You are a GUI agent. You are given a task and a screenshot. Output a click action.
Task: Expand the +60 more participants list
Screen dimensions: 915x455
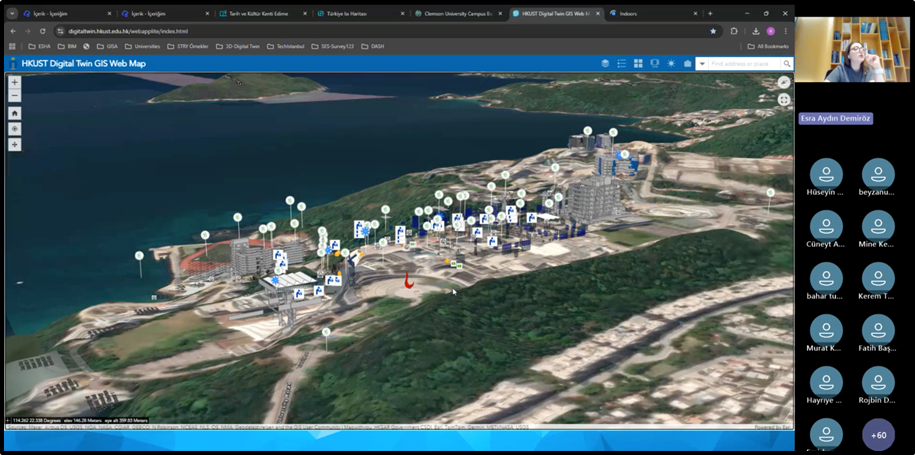(878, 435)
